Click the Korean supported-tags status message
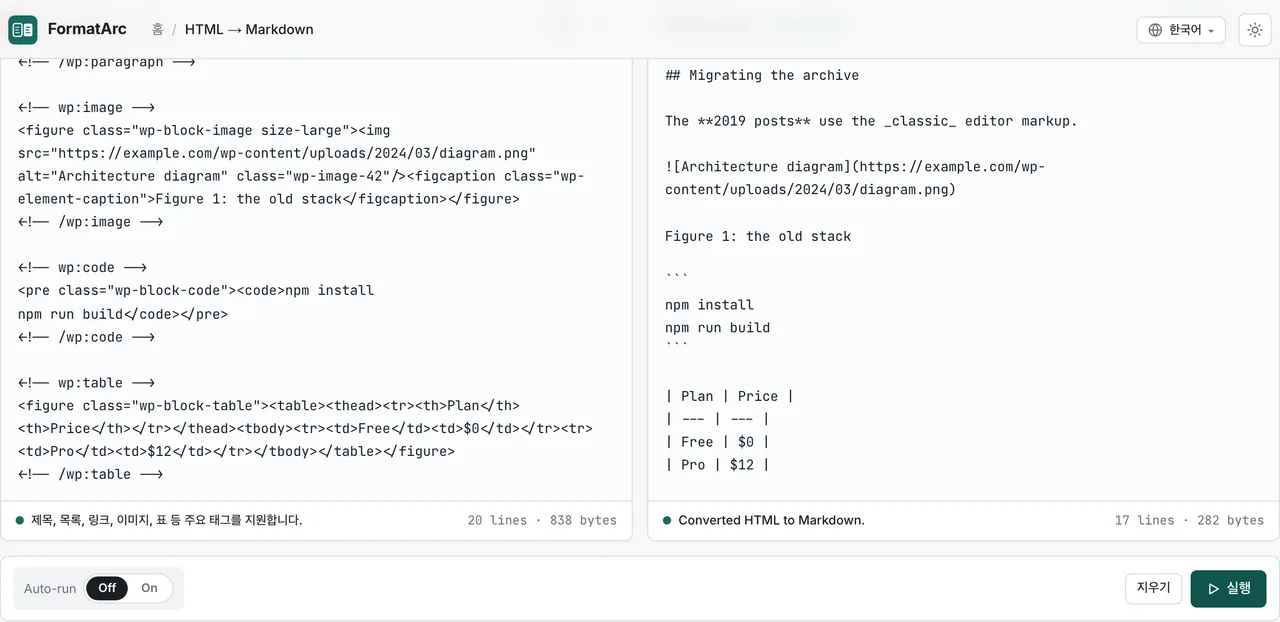 (x=166, y=520)
